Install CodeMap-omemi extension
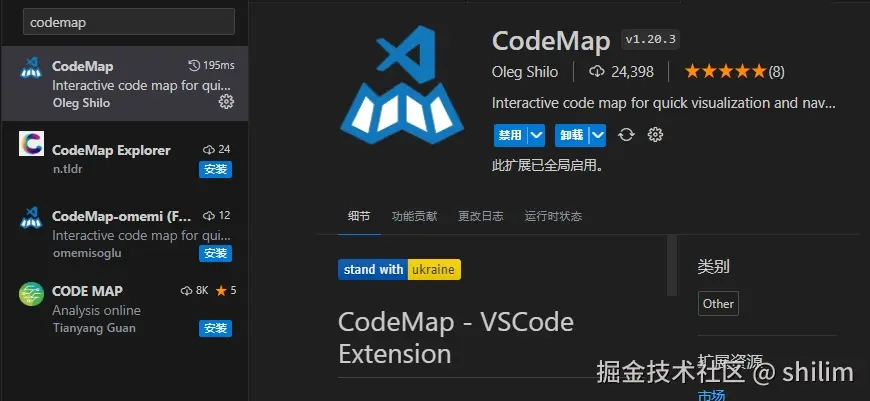 215,253
